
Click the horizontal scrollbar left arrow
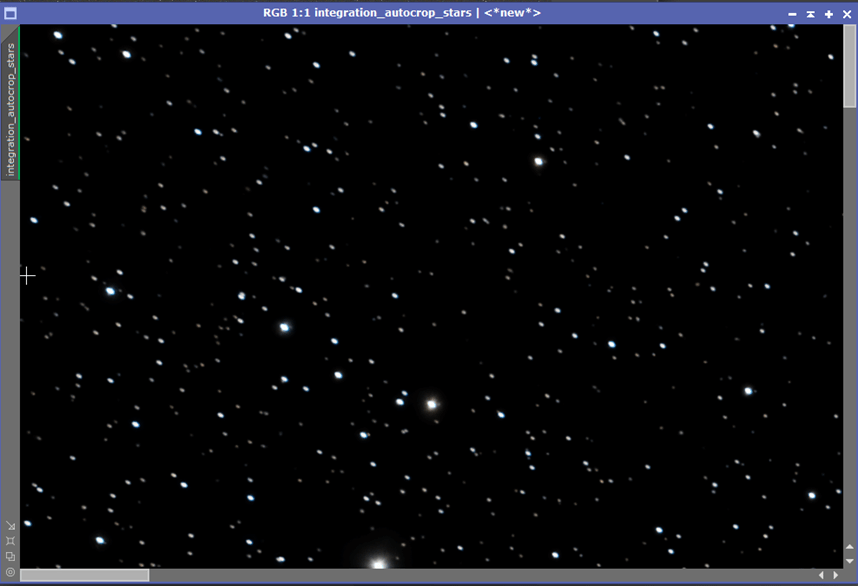(821, 575)
